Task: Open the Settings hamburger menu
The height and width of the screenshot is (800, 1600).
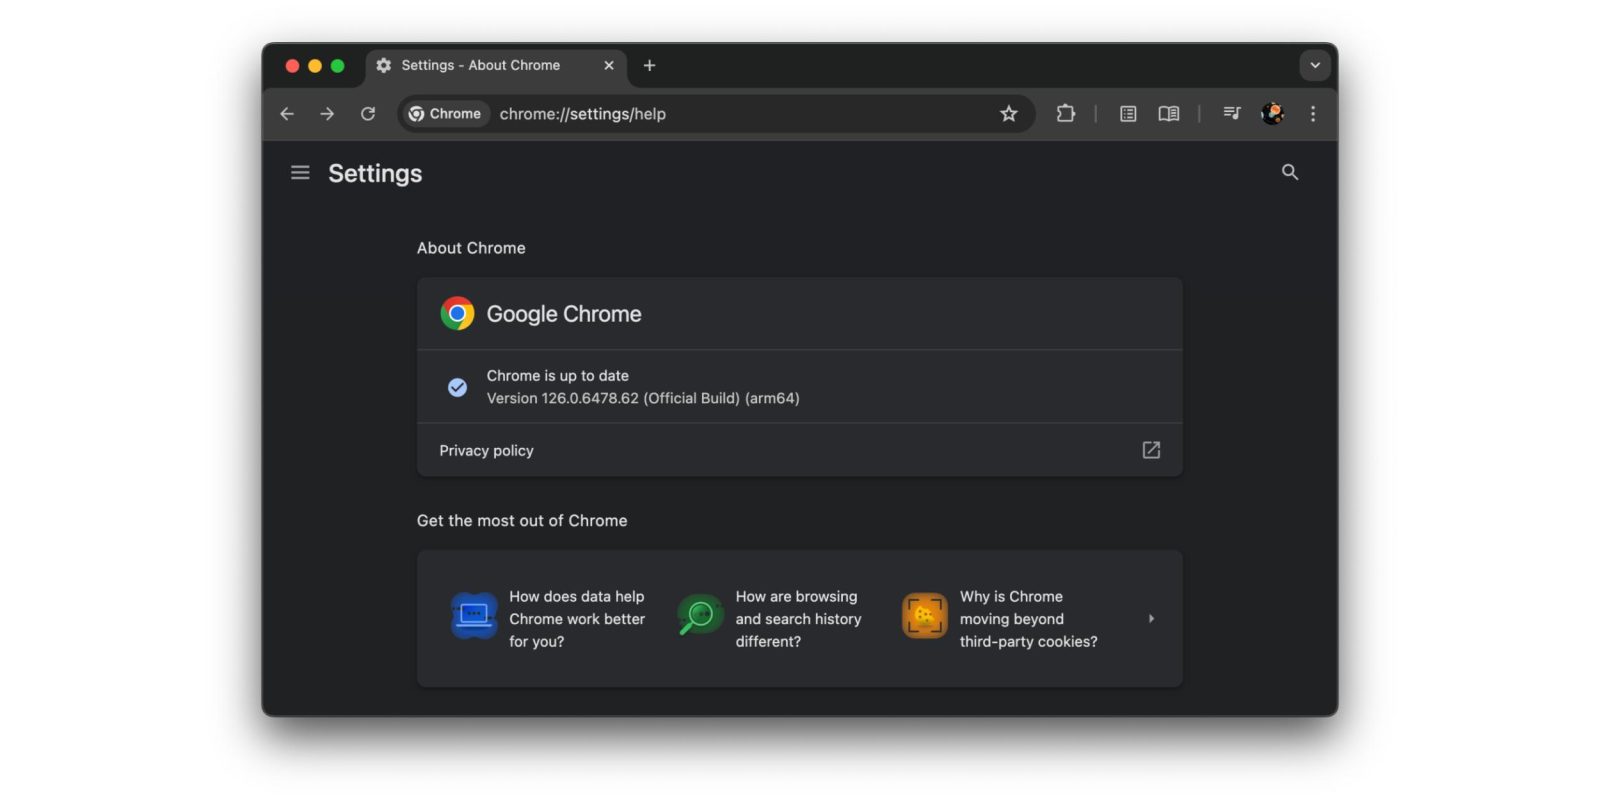Action: [300, 173]
